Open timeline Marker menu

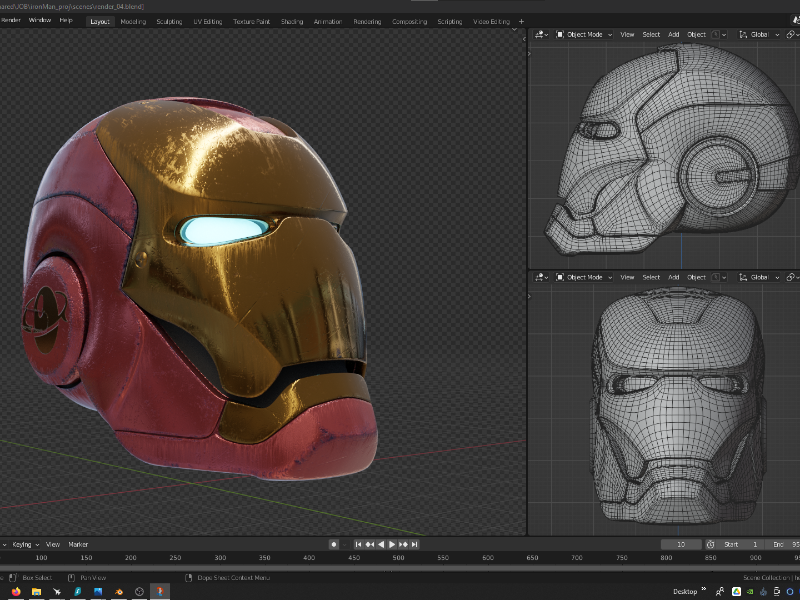click(x=78, y=544)
